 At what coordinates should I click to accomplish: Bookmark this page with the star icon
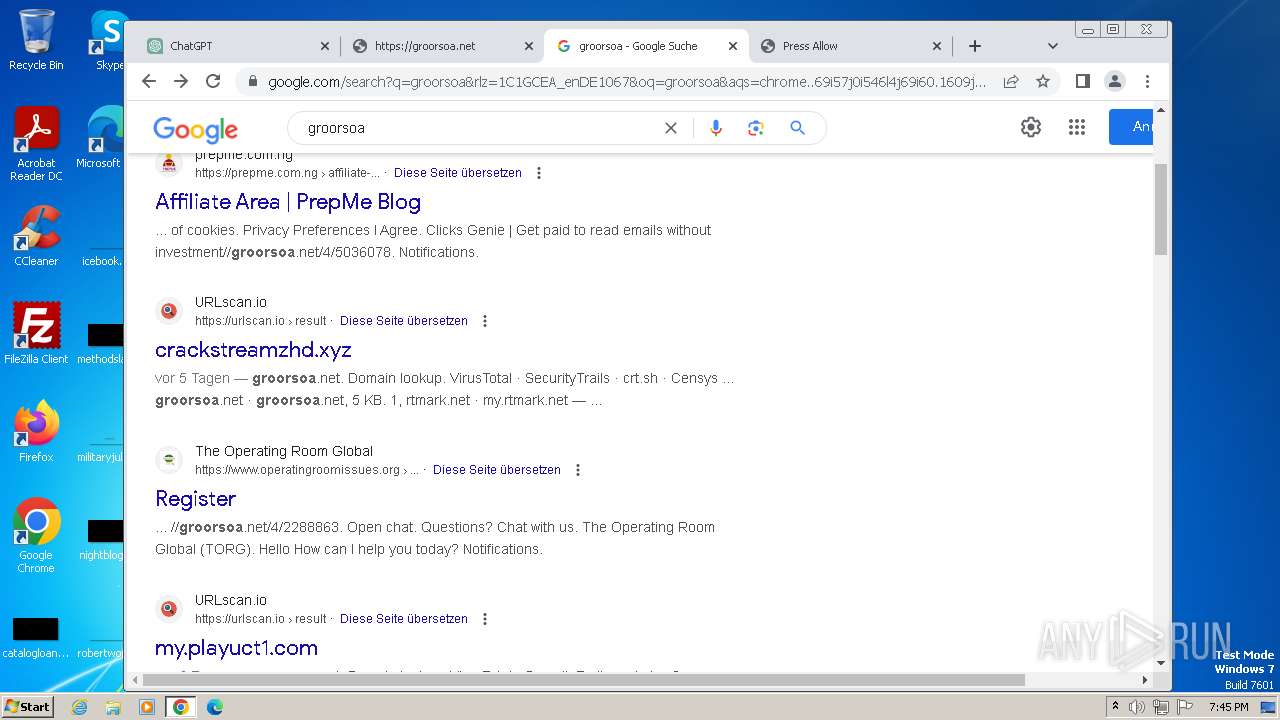click(1043, 81)
